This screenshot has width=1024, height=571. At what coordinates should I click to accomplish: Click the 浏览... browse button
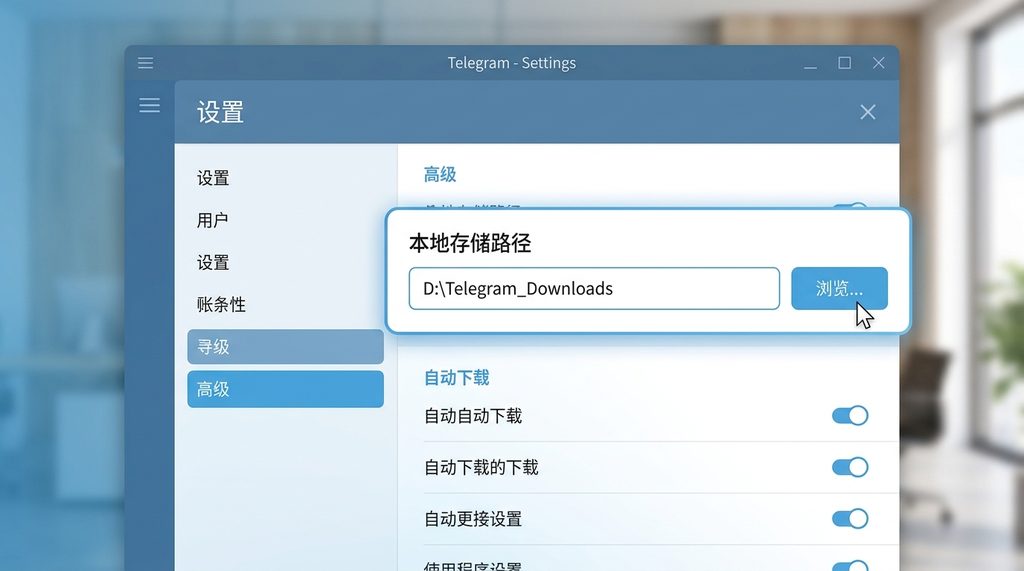point(839,288)
